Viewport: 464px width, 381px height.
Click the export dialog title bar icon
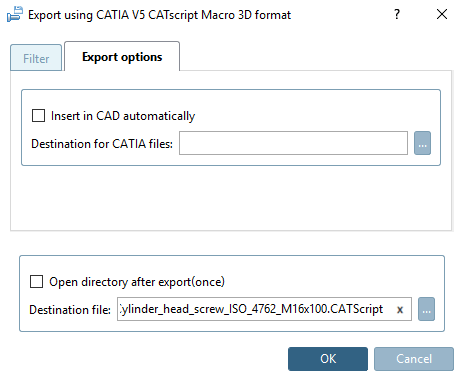point(15,14)
